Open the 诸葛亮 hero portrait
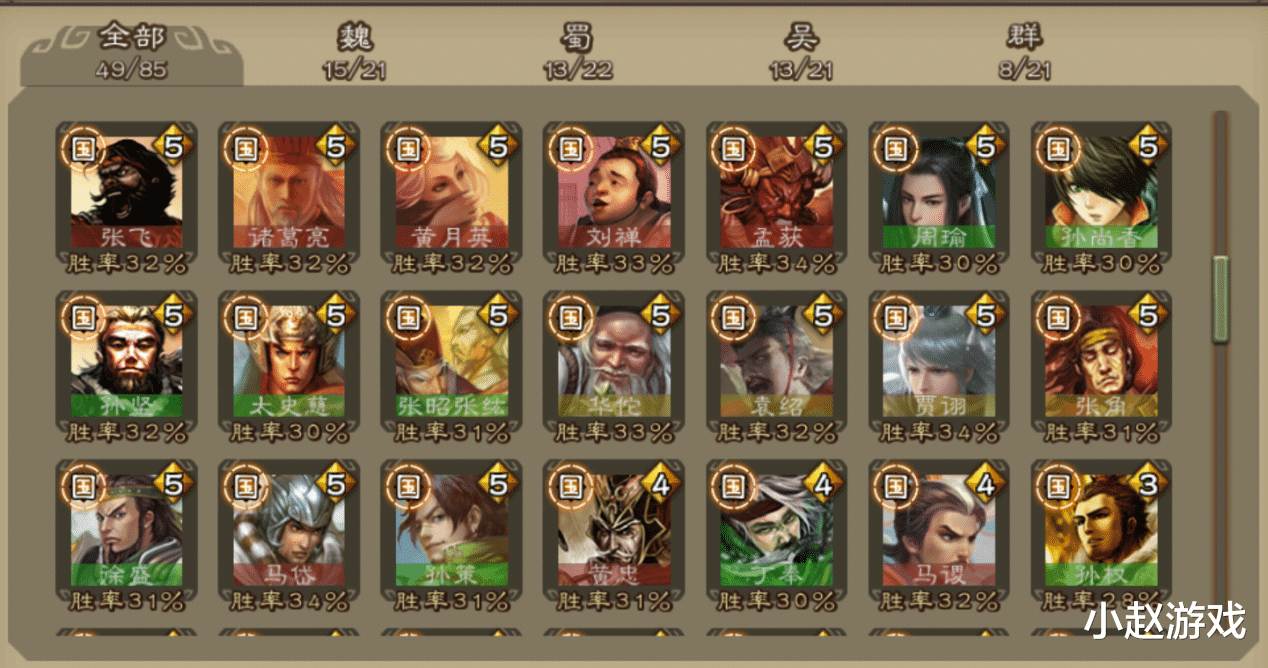Viewport: 1268px width, 668px height. tap(289, 193)
